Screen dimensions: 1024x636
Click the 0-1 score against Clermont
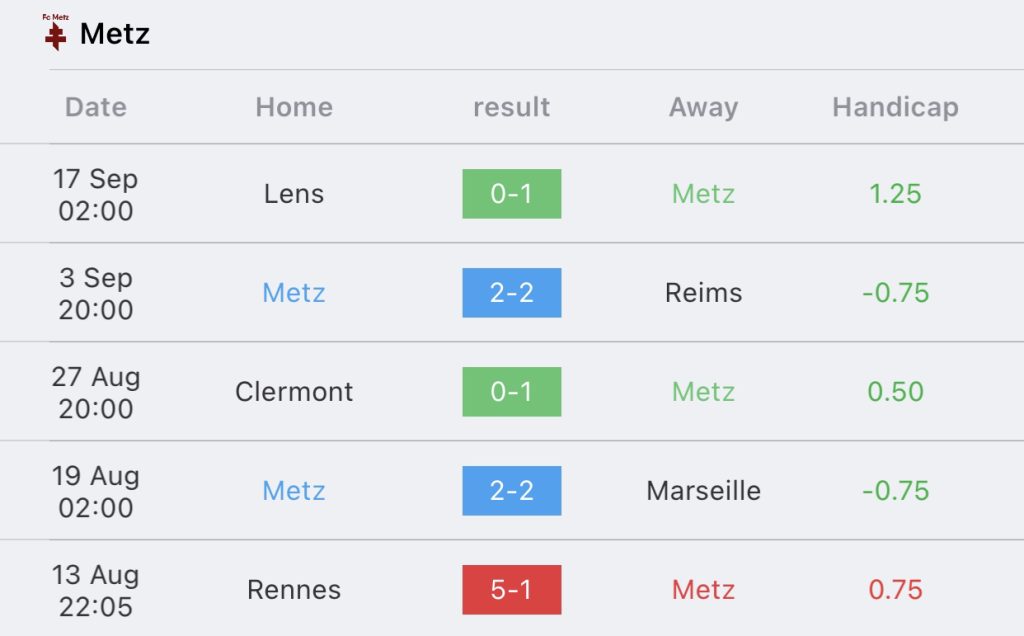coord(511,392)
